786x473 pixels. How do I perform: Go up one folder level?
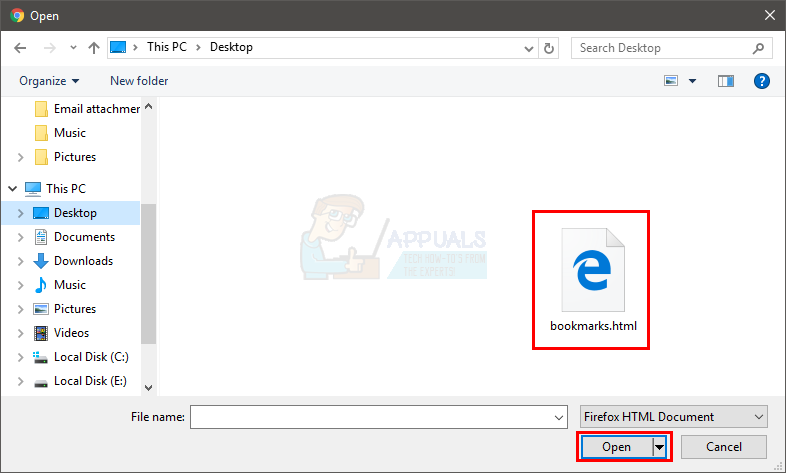pos(94,48)
